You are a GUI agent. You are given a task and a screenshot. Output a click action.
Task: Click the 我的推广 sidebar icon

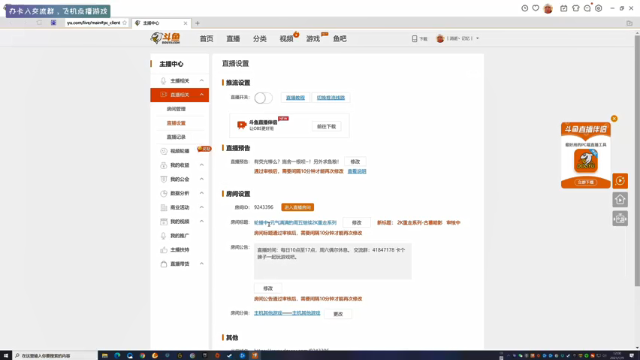(x=164, y=236)
